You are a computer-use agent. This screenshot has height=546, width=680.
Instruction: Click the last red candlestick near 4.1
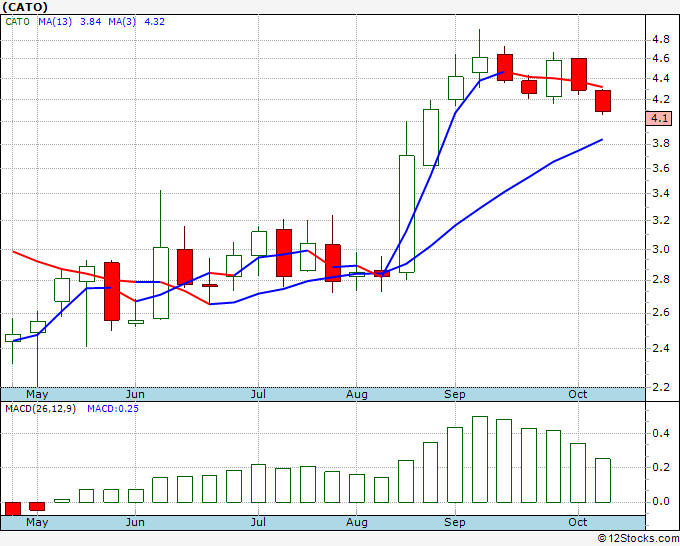point(603,101)
